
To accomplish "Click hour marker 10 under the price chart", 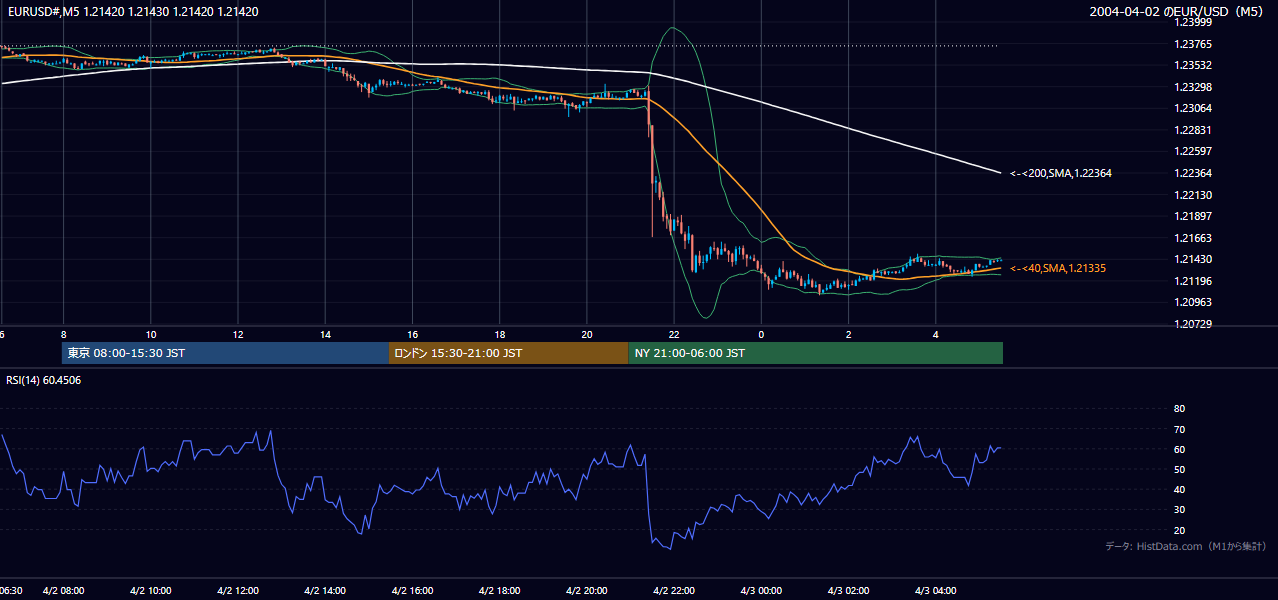I will [x=150, y=334].
